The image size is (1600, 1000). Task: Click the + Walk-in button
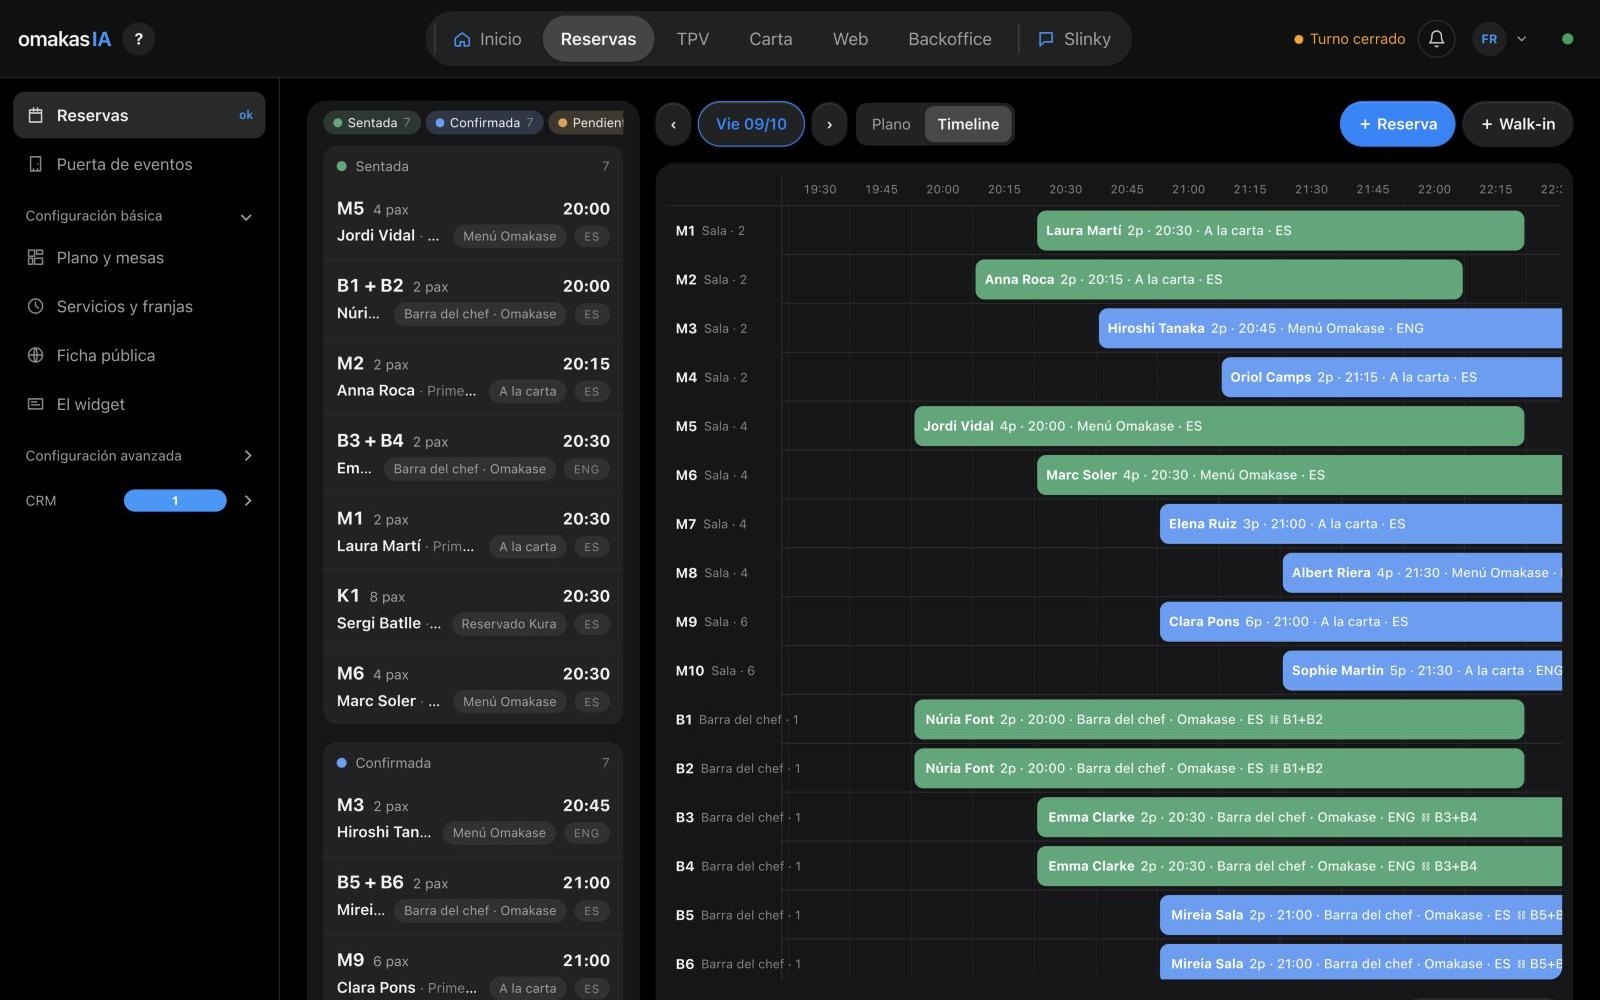tap(1517, 124)
